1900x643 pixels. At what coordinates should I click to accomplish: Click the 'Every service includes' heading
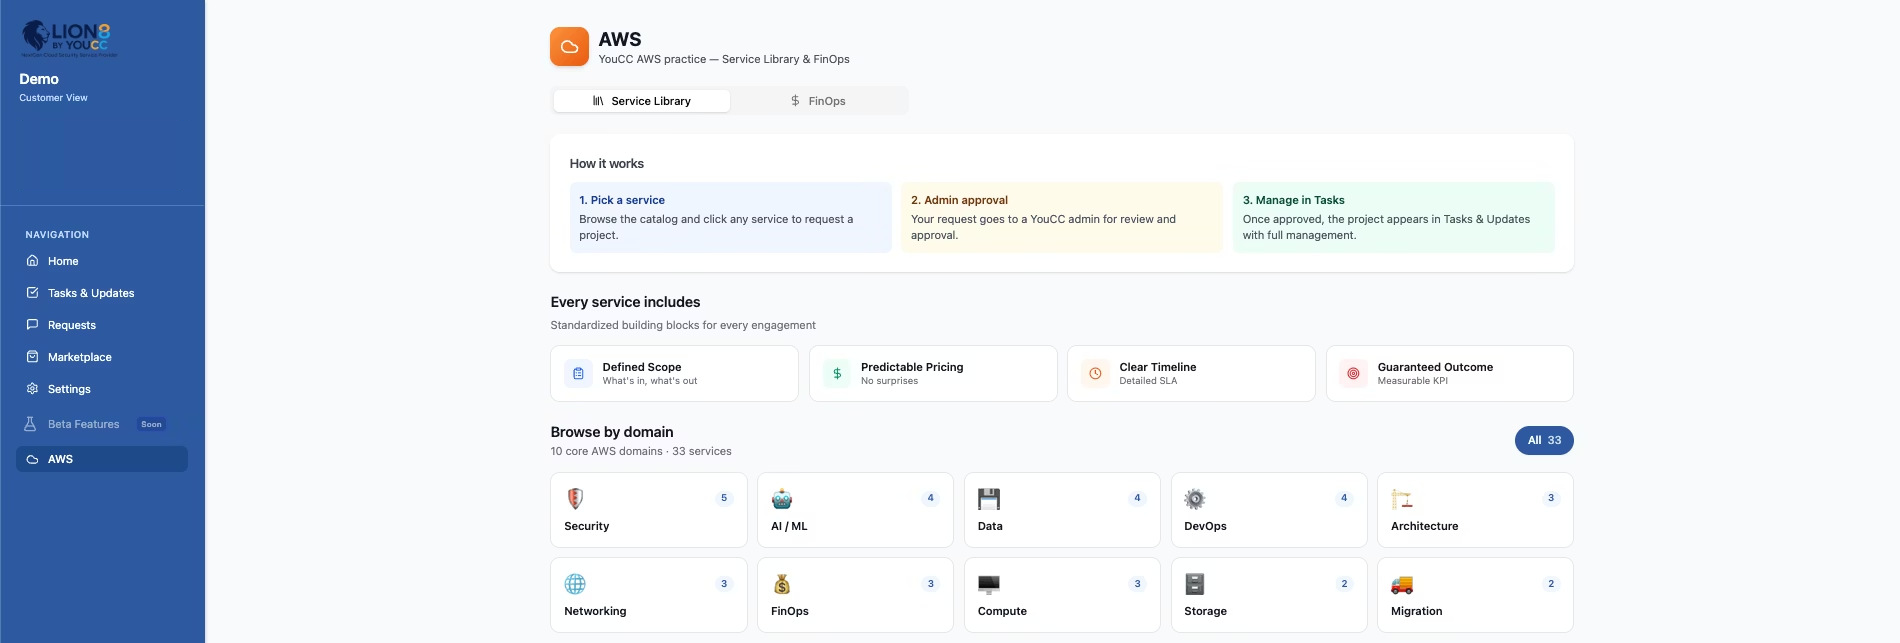point(625,302)
